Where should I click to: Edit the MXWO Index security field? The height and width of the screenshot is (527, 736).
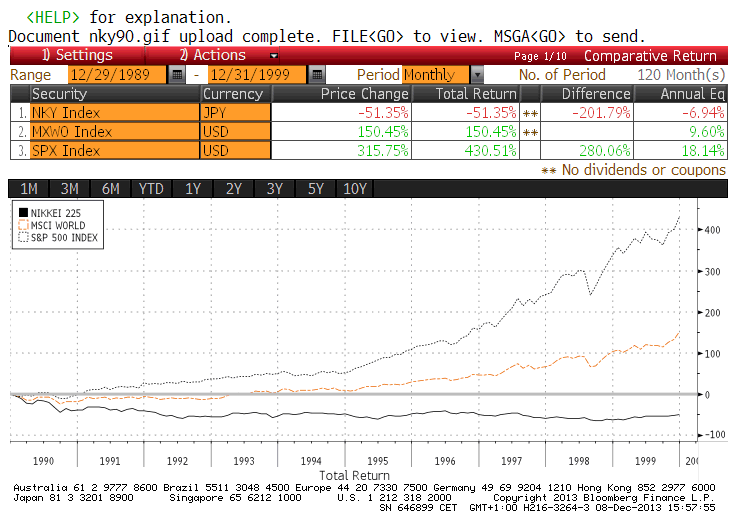tap(115, 132)
